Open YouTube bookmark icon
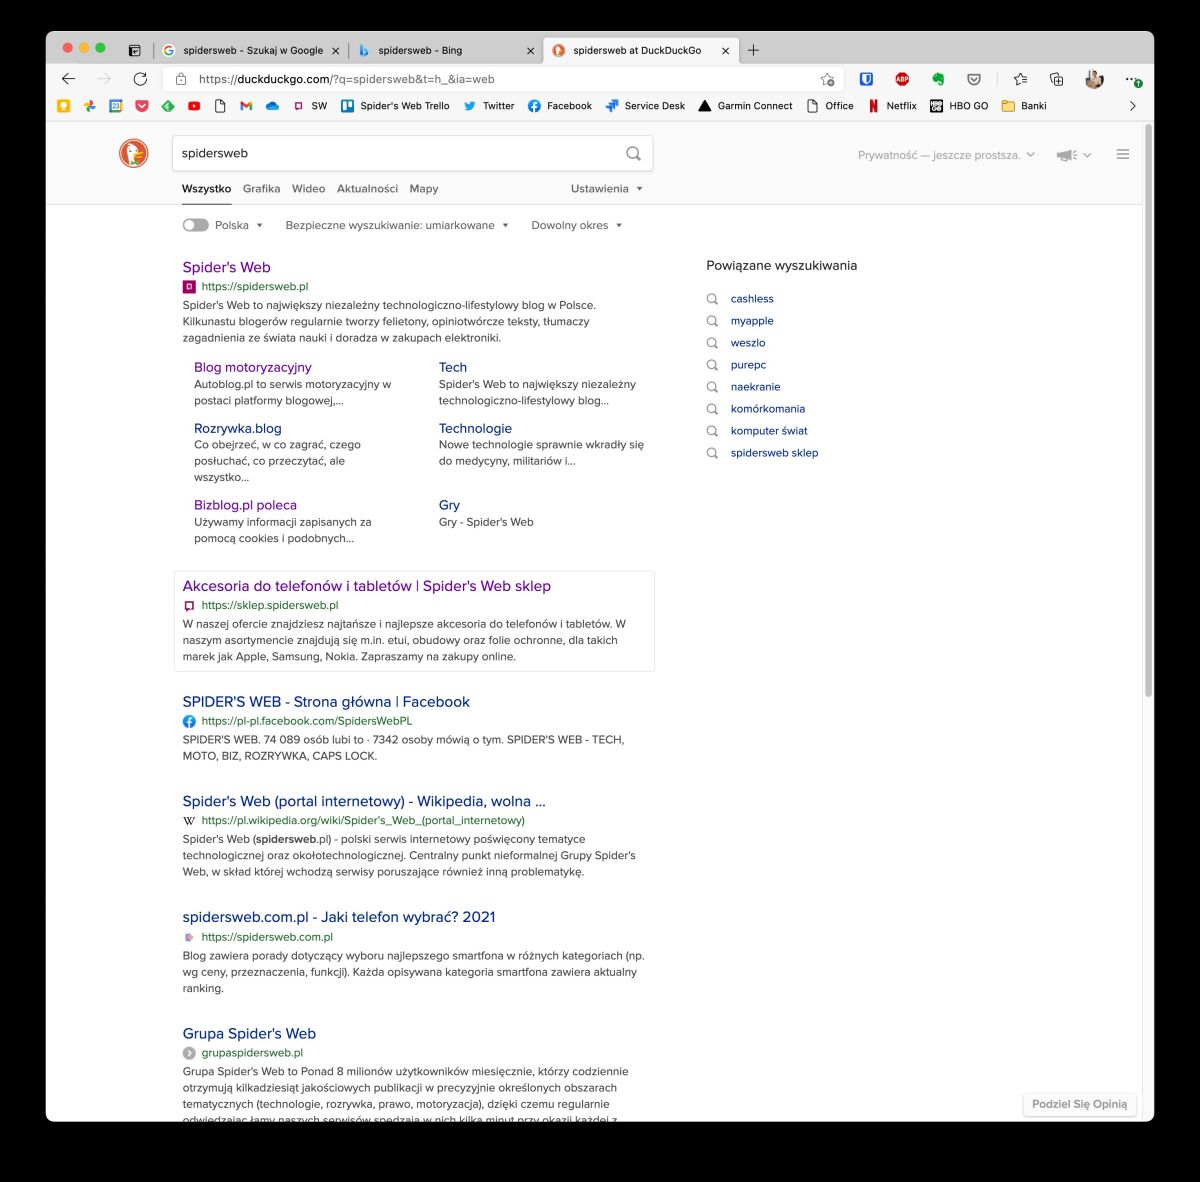The image size is (1200, 1182). click(194, 106)
